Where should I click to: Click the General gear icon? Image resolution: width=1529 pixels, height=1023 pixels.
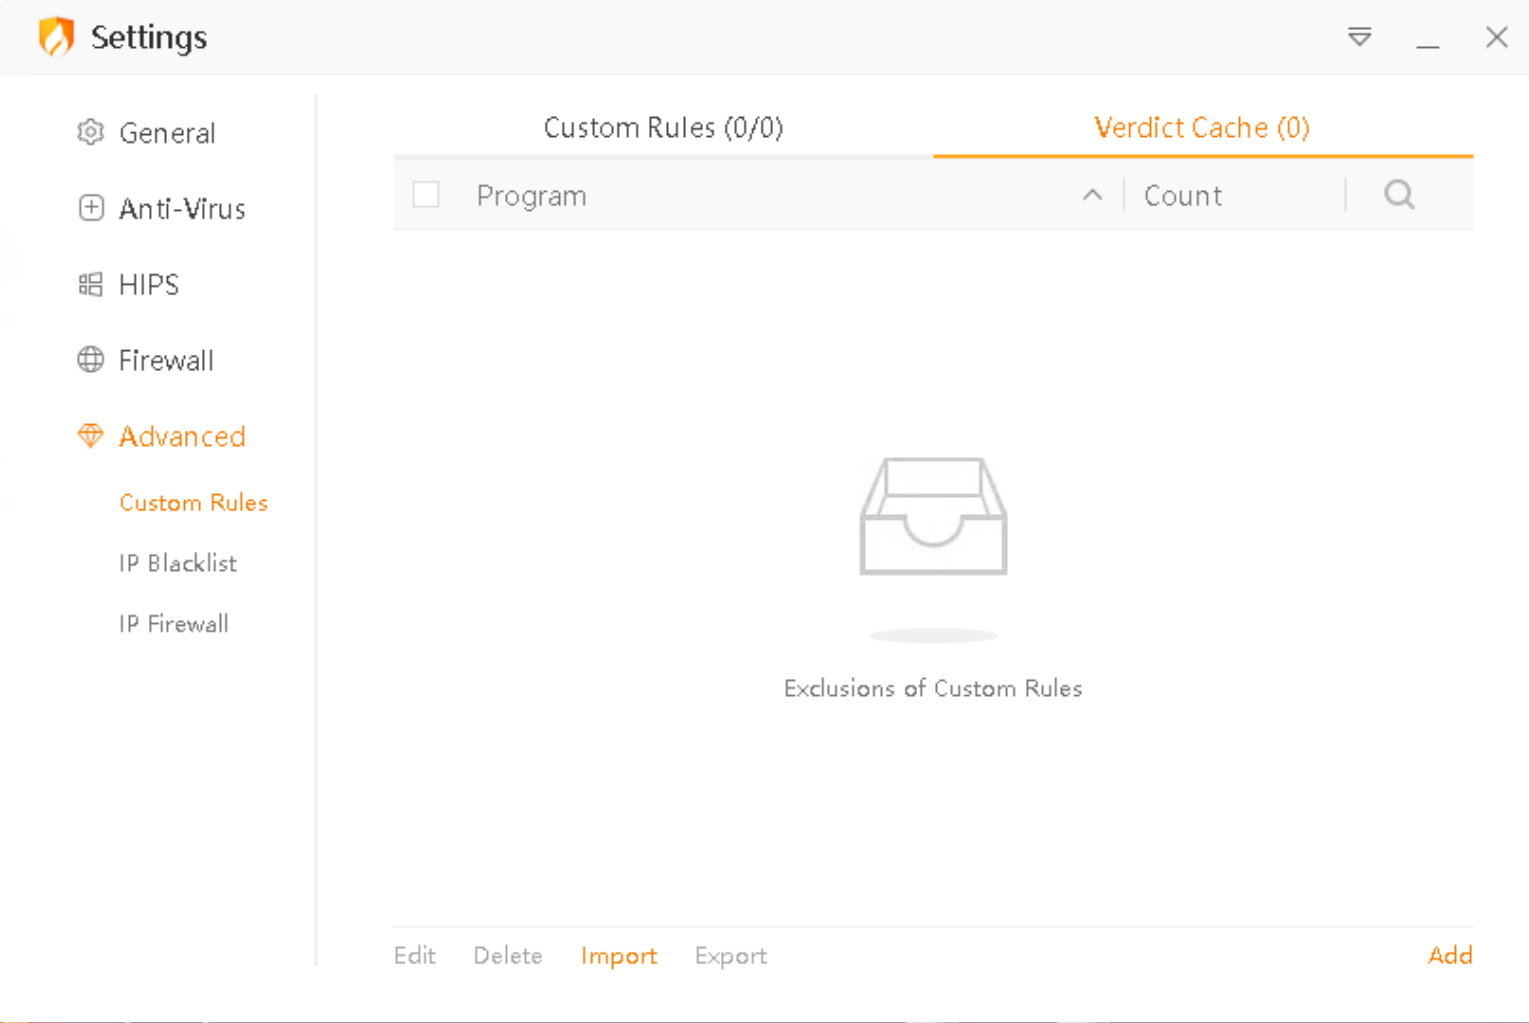[90, 132]
